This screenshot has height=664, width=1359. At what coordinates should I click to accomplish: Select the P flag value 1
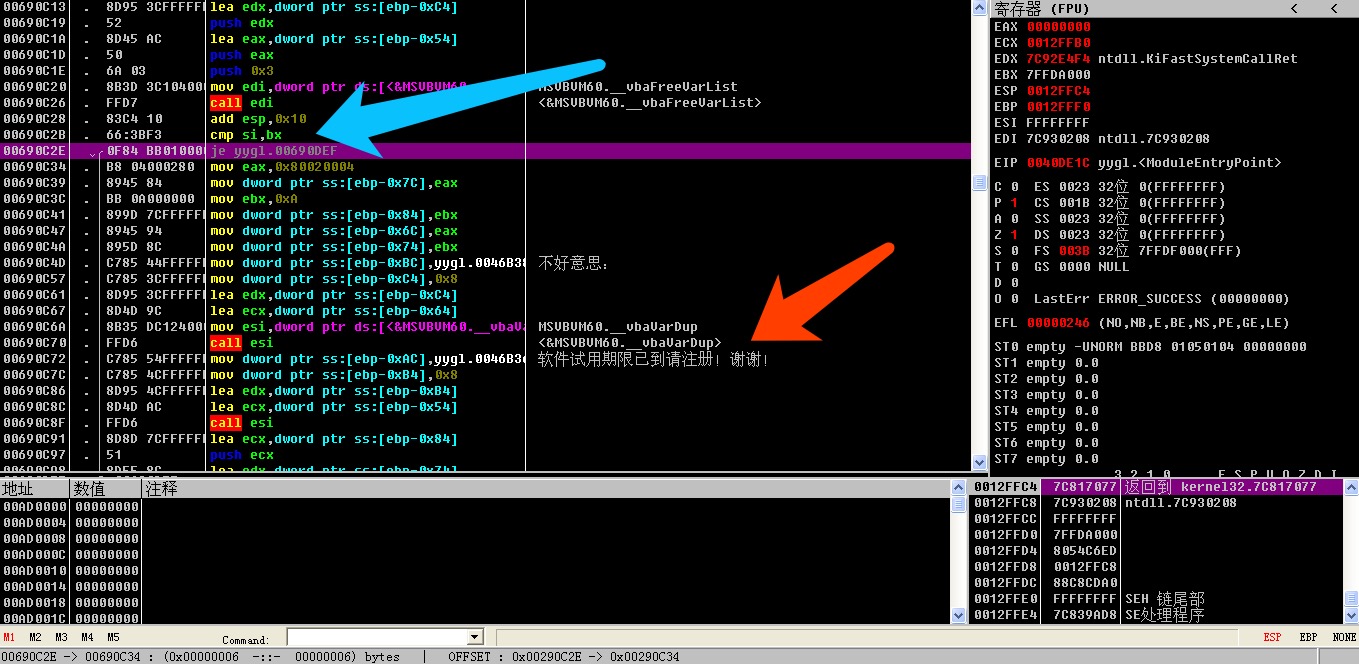point(1014,203)
